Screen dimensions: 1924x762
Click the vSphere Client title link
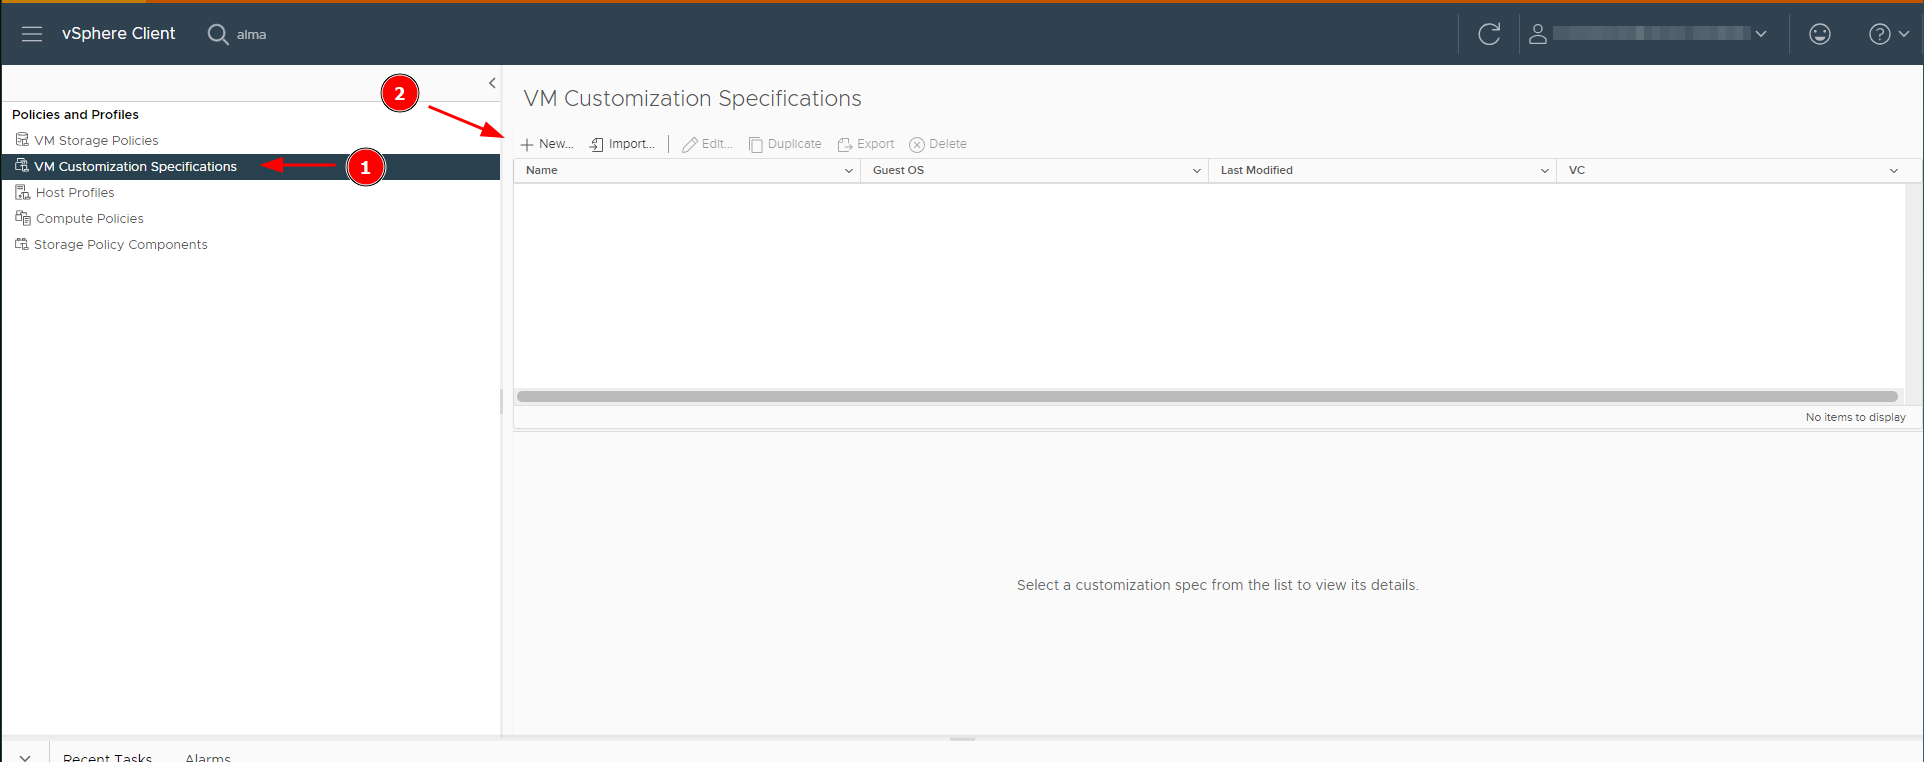click(118, 33)
